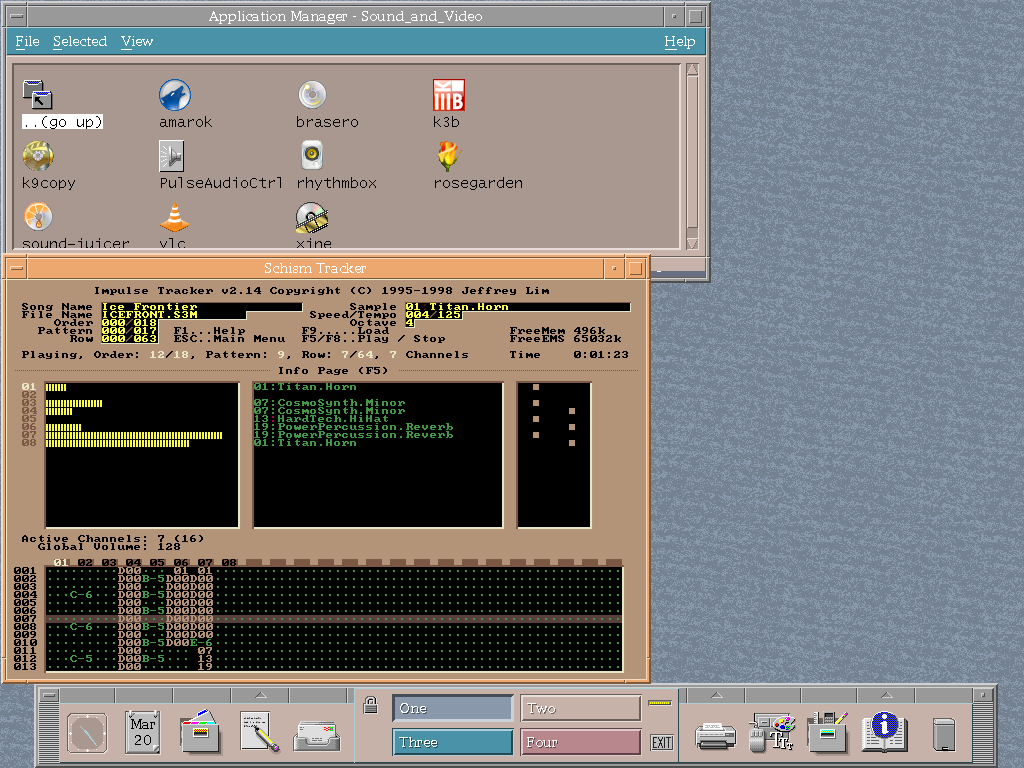Select the k3b disc burner icon

[x=449, y=96]
